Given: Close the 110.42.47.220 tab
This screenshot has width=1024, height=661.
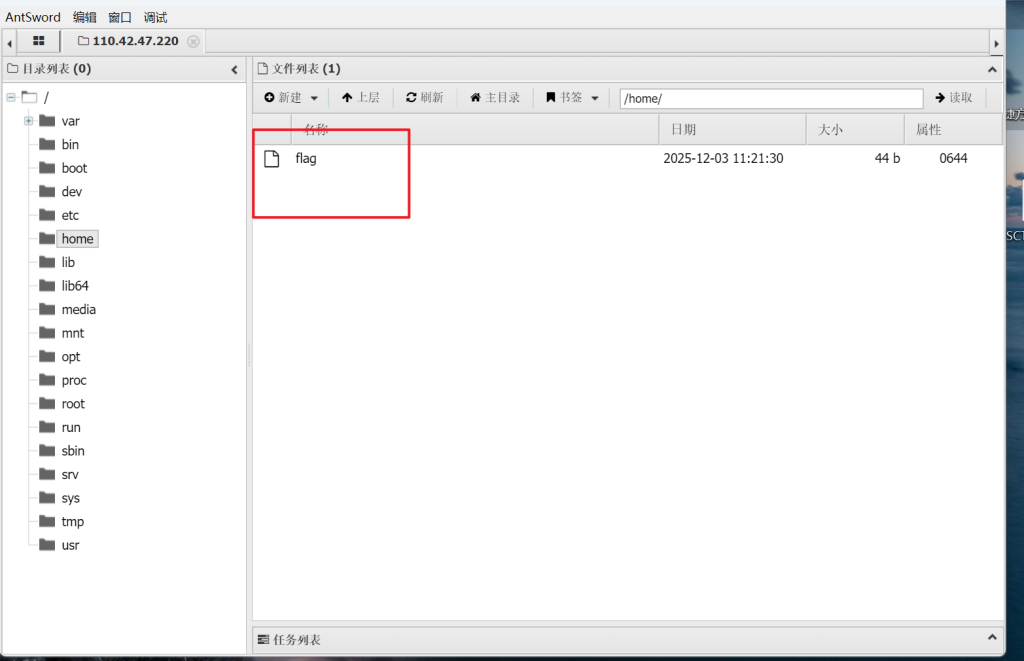Looking at the screenshot, I should tap(193, 41).
